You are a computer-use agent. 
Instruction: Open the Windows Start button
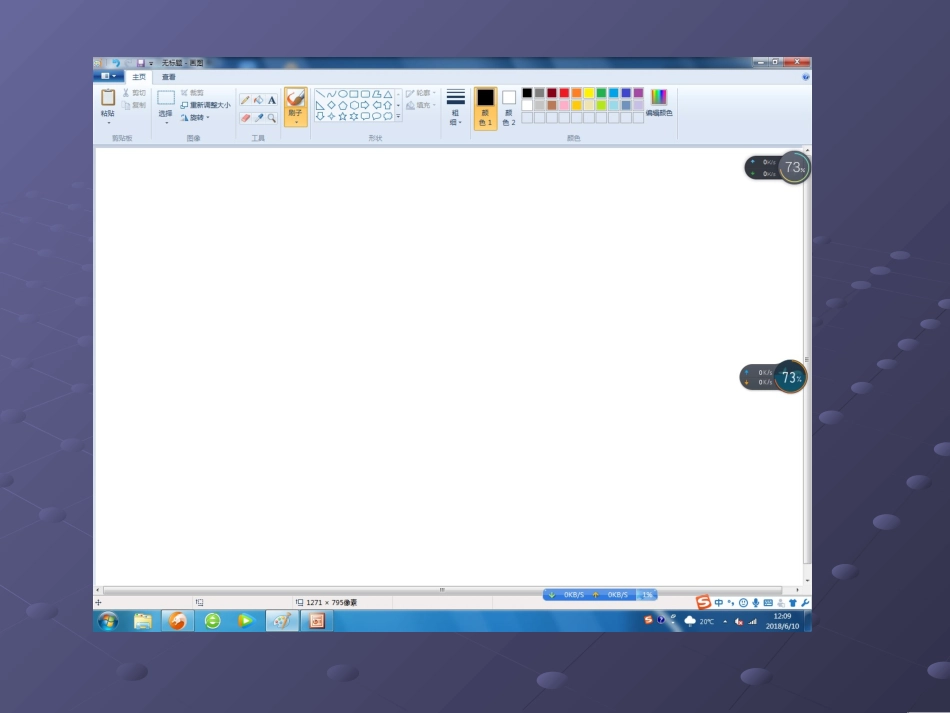pyautogui.click(x=108, y=621)
